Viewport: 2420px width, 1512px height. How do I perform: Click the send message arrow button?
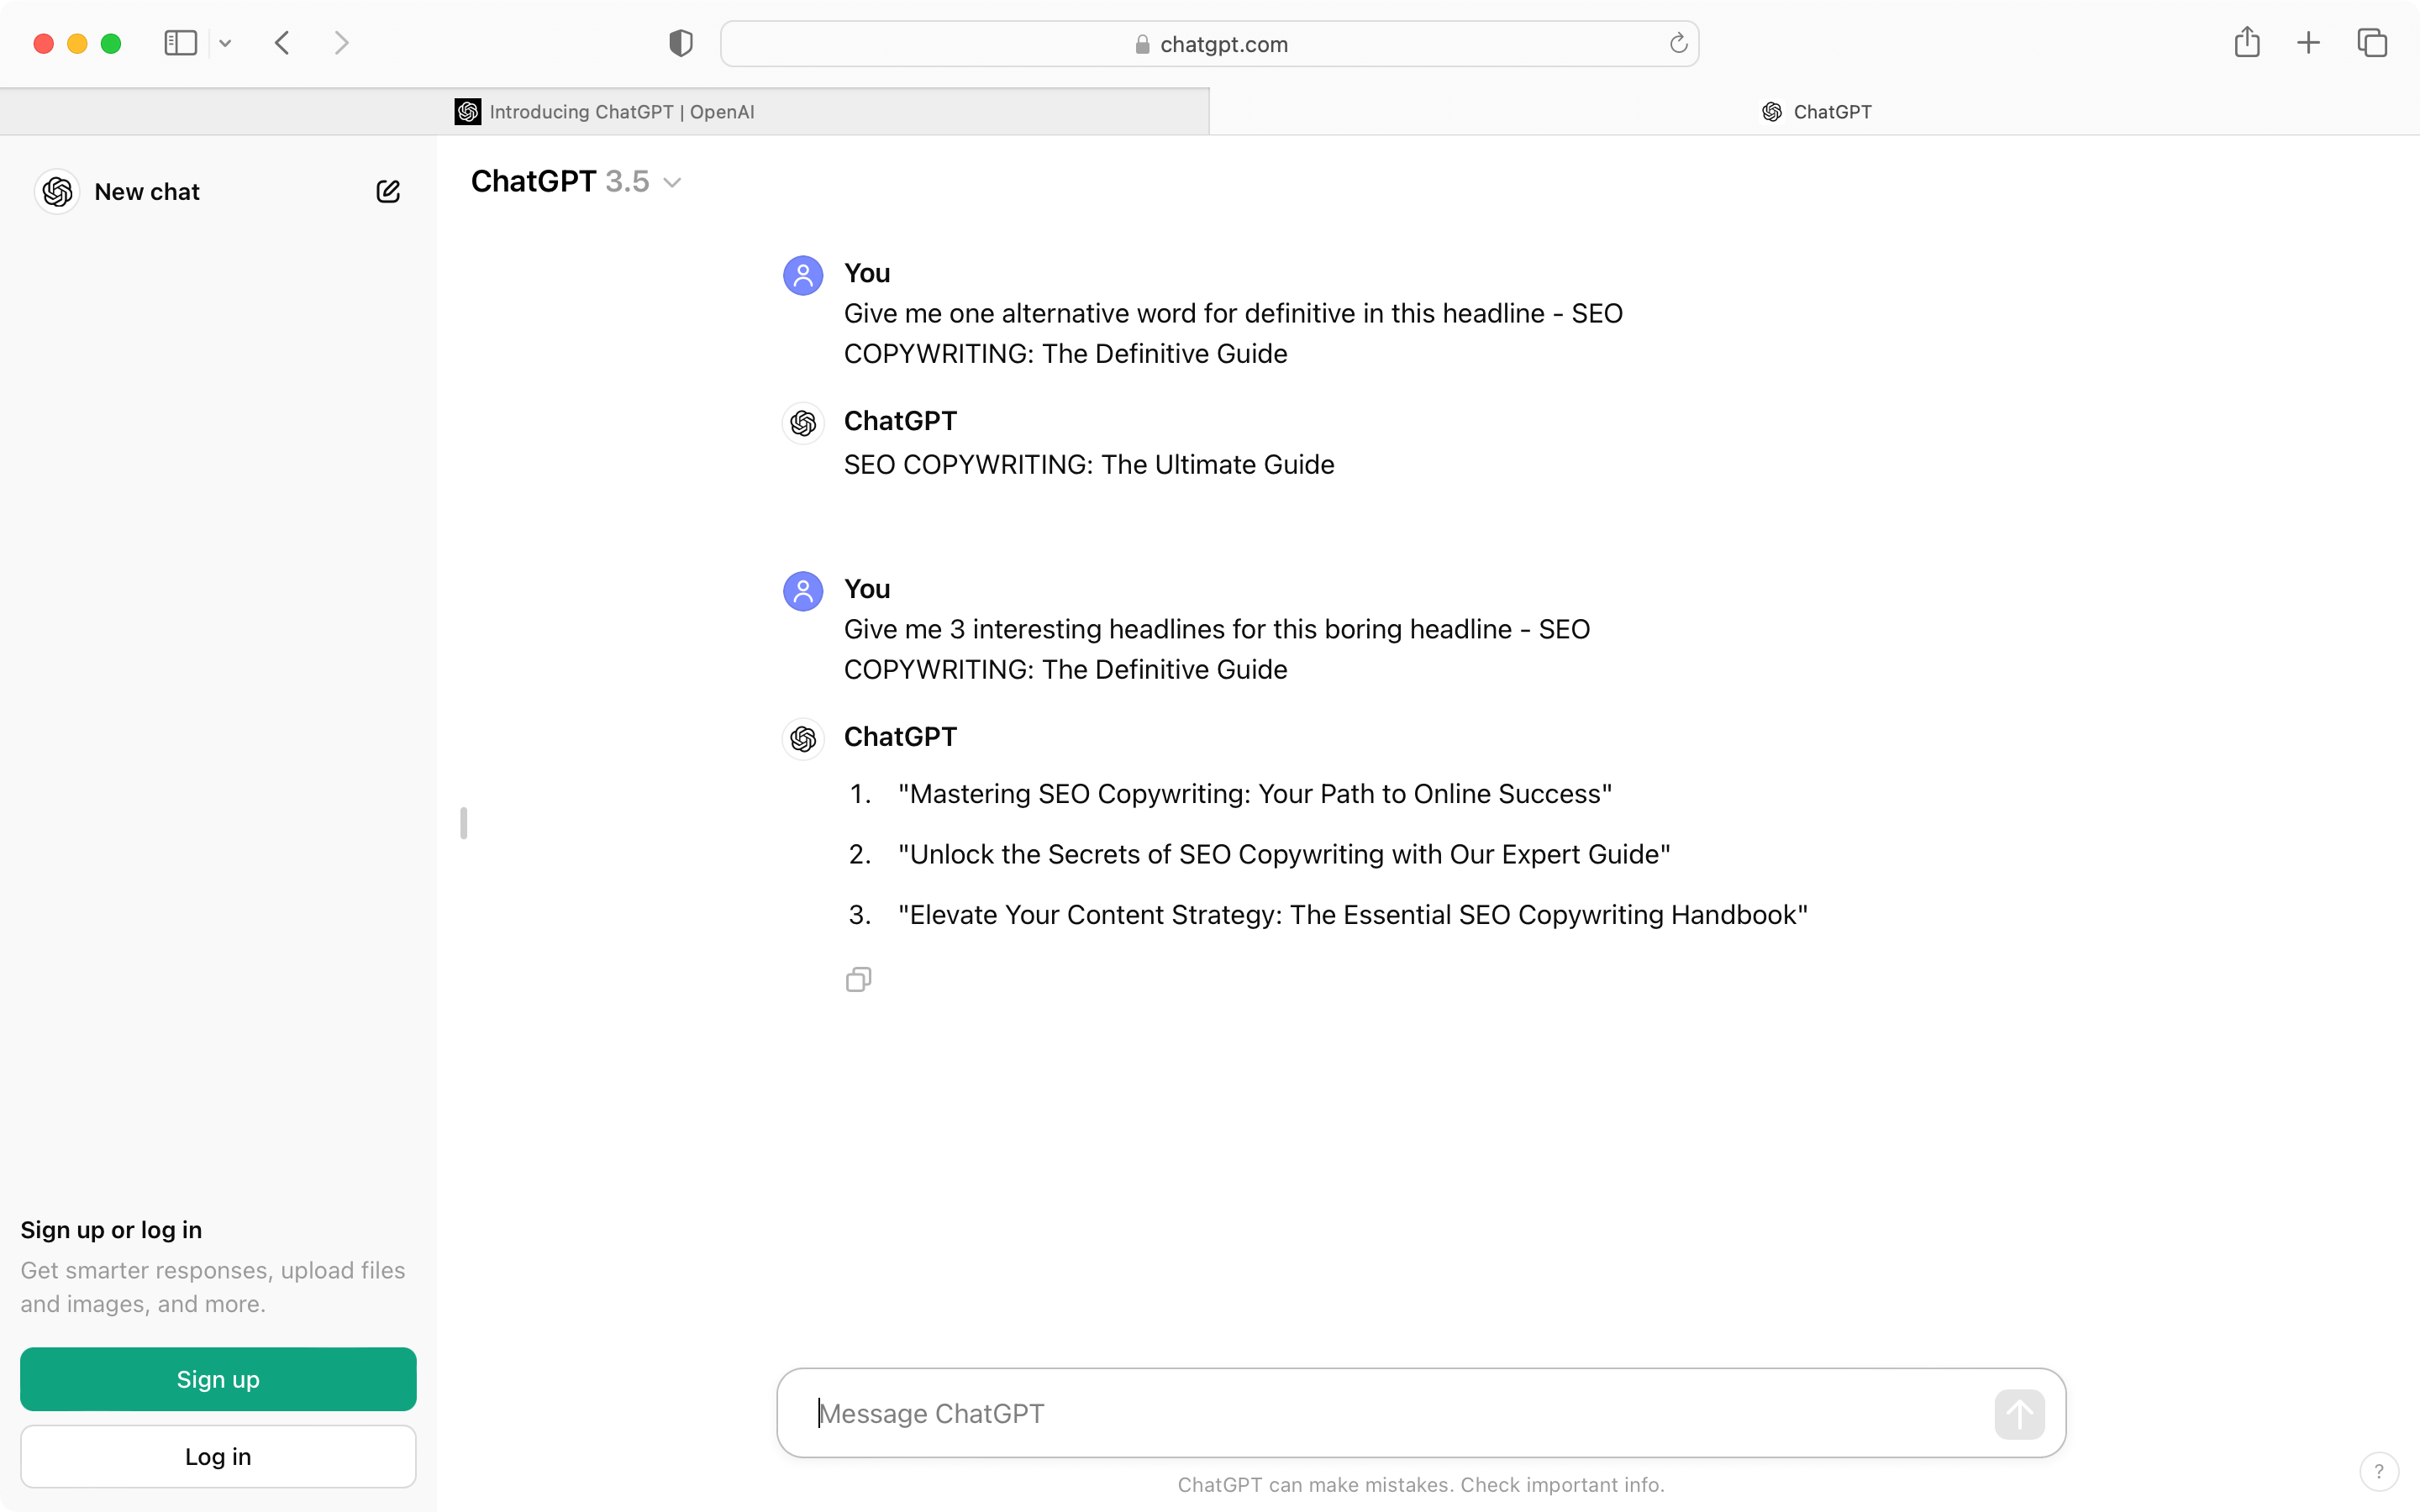coord(2019,1414)
